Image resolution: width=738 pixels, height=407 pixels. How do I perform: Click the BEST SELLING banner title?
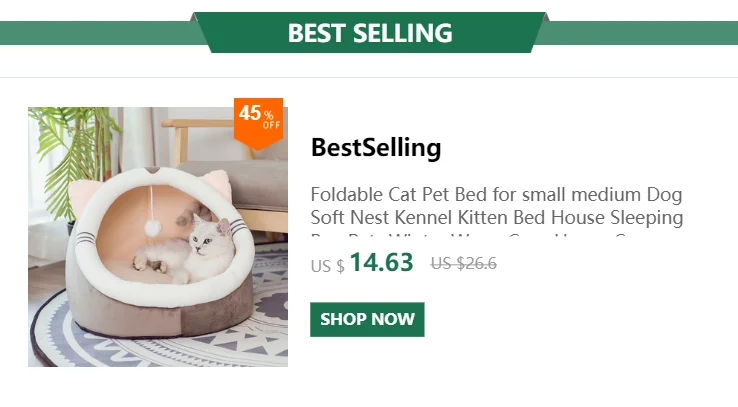370,33
